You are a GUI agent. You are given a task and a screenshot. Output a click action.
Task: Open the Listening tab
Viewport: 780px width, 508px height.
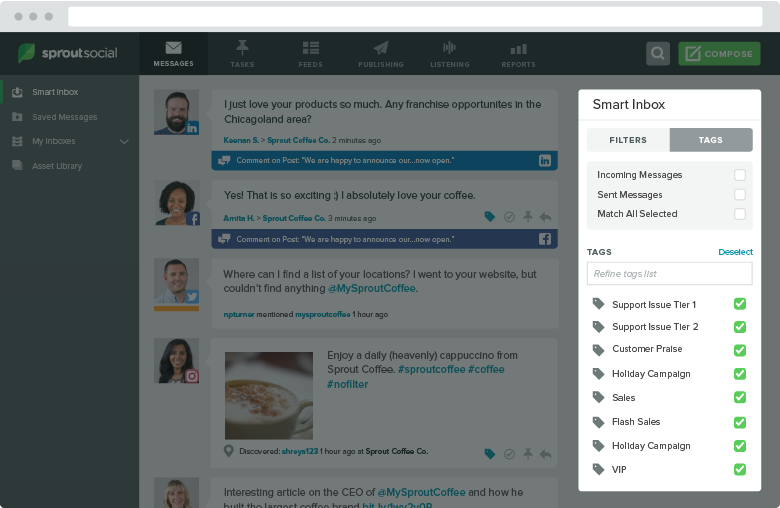(450, 54)
